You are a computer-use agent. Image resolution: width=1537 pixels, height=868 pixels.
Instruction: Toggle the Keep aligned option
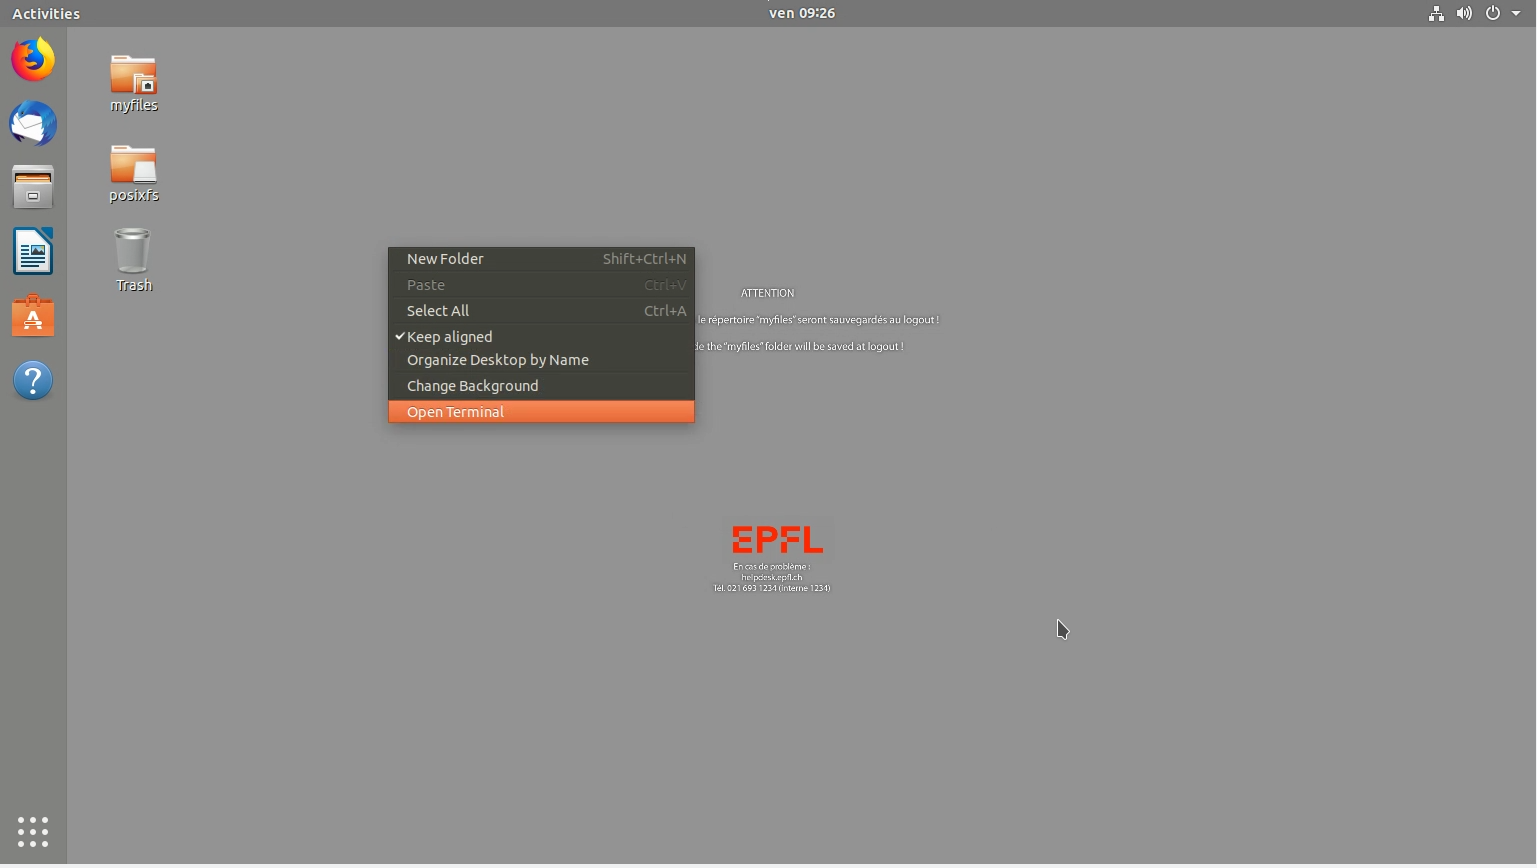(541, 337)
